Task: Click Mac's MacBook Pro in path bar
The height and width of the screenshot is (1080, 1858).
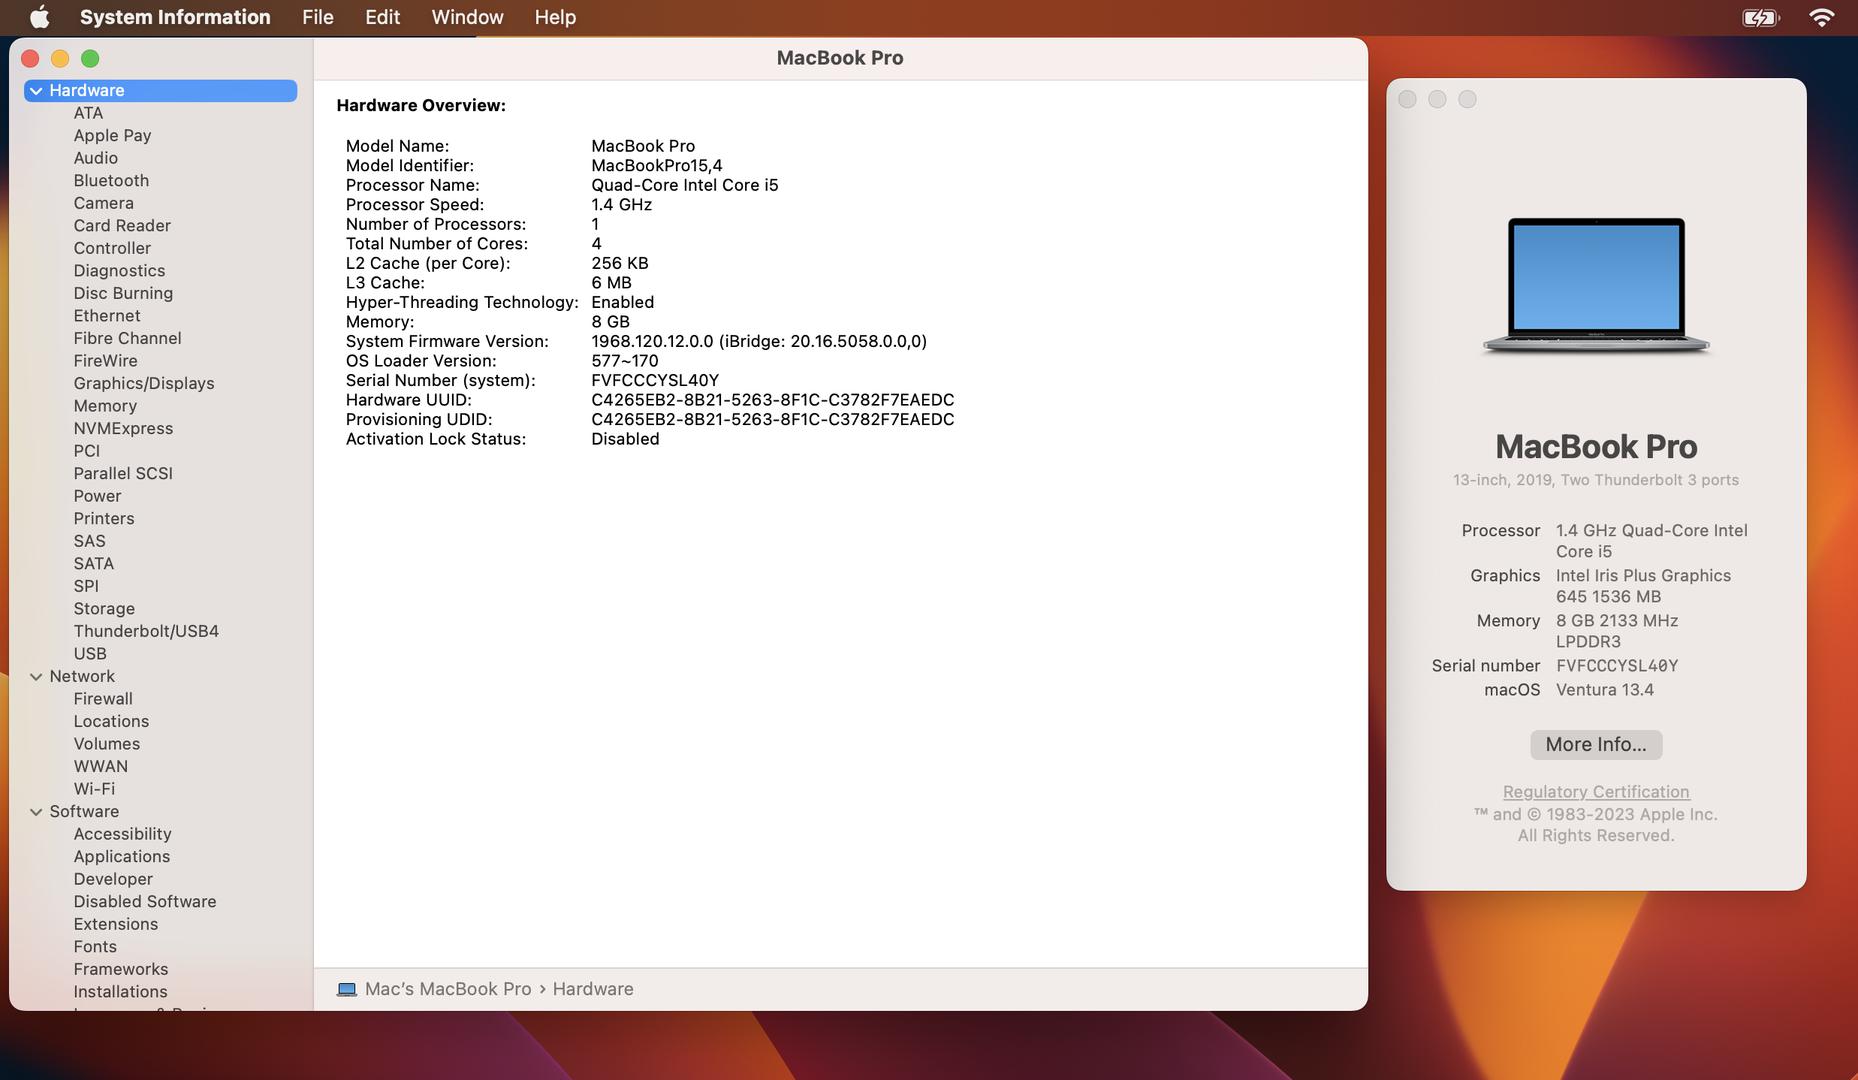Action: coord(448,989)
